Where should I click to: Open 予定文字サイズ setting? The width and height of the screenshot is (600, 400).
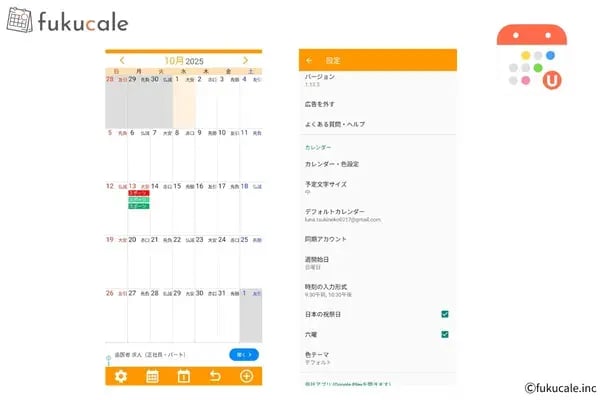point(327,187)
